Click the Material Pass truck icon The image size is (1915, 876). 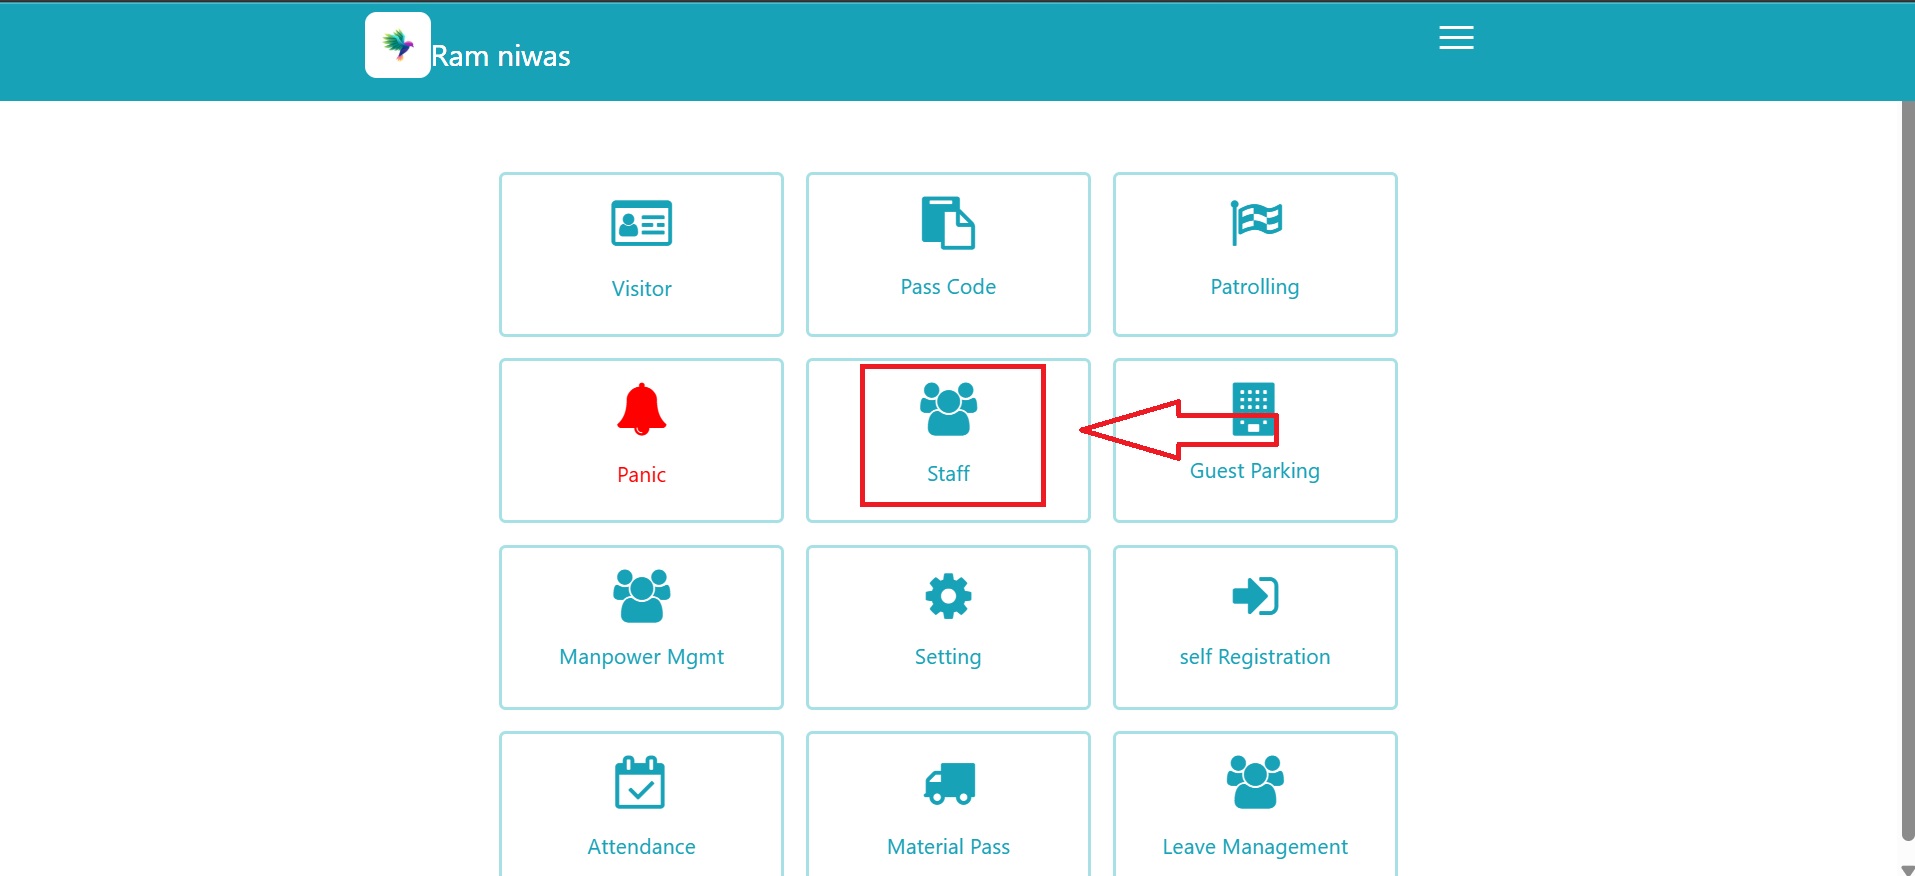949,783
